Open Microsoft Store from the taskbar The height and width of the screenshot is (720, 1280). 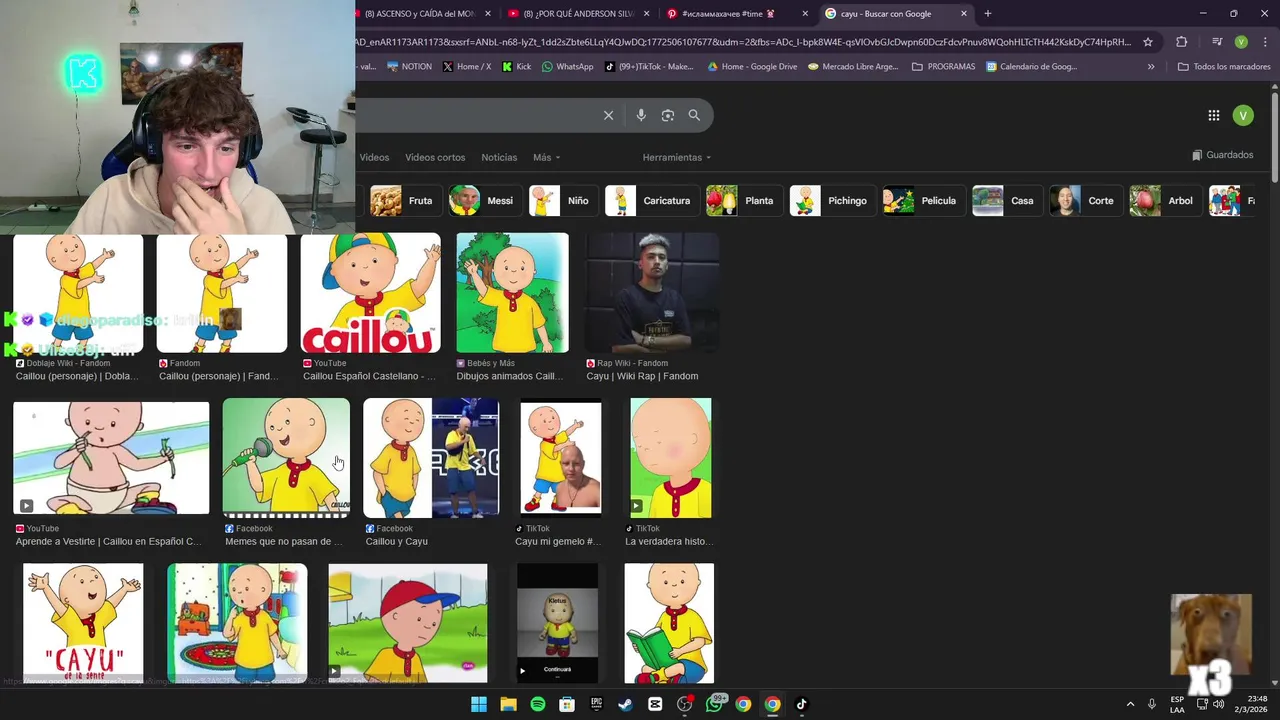(567, 704)
